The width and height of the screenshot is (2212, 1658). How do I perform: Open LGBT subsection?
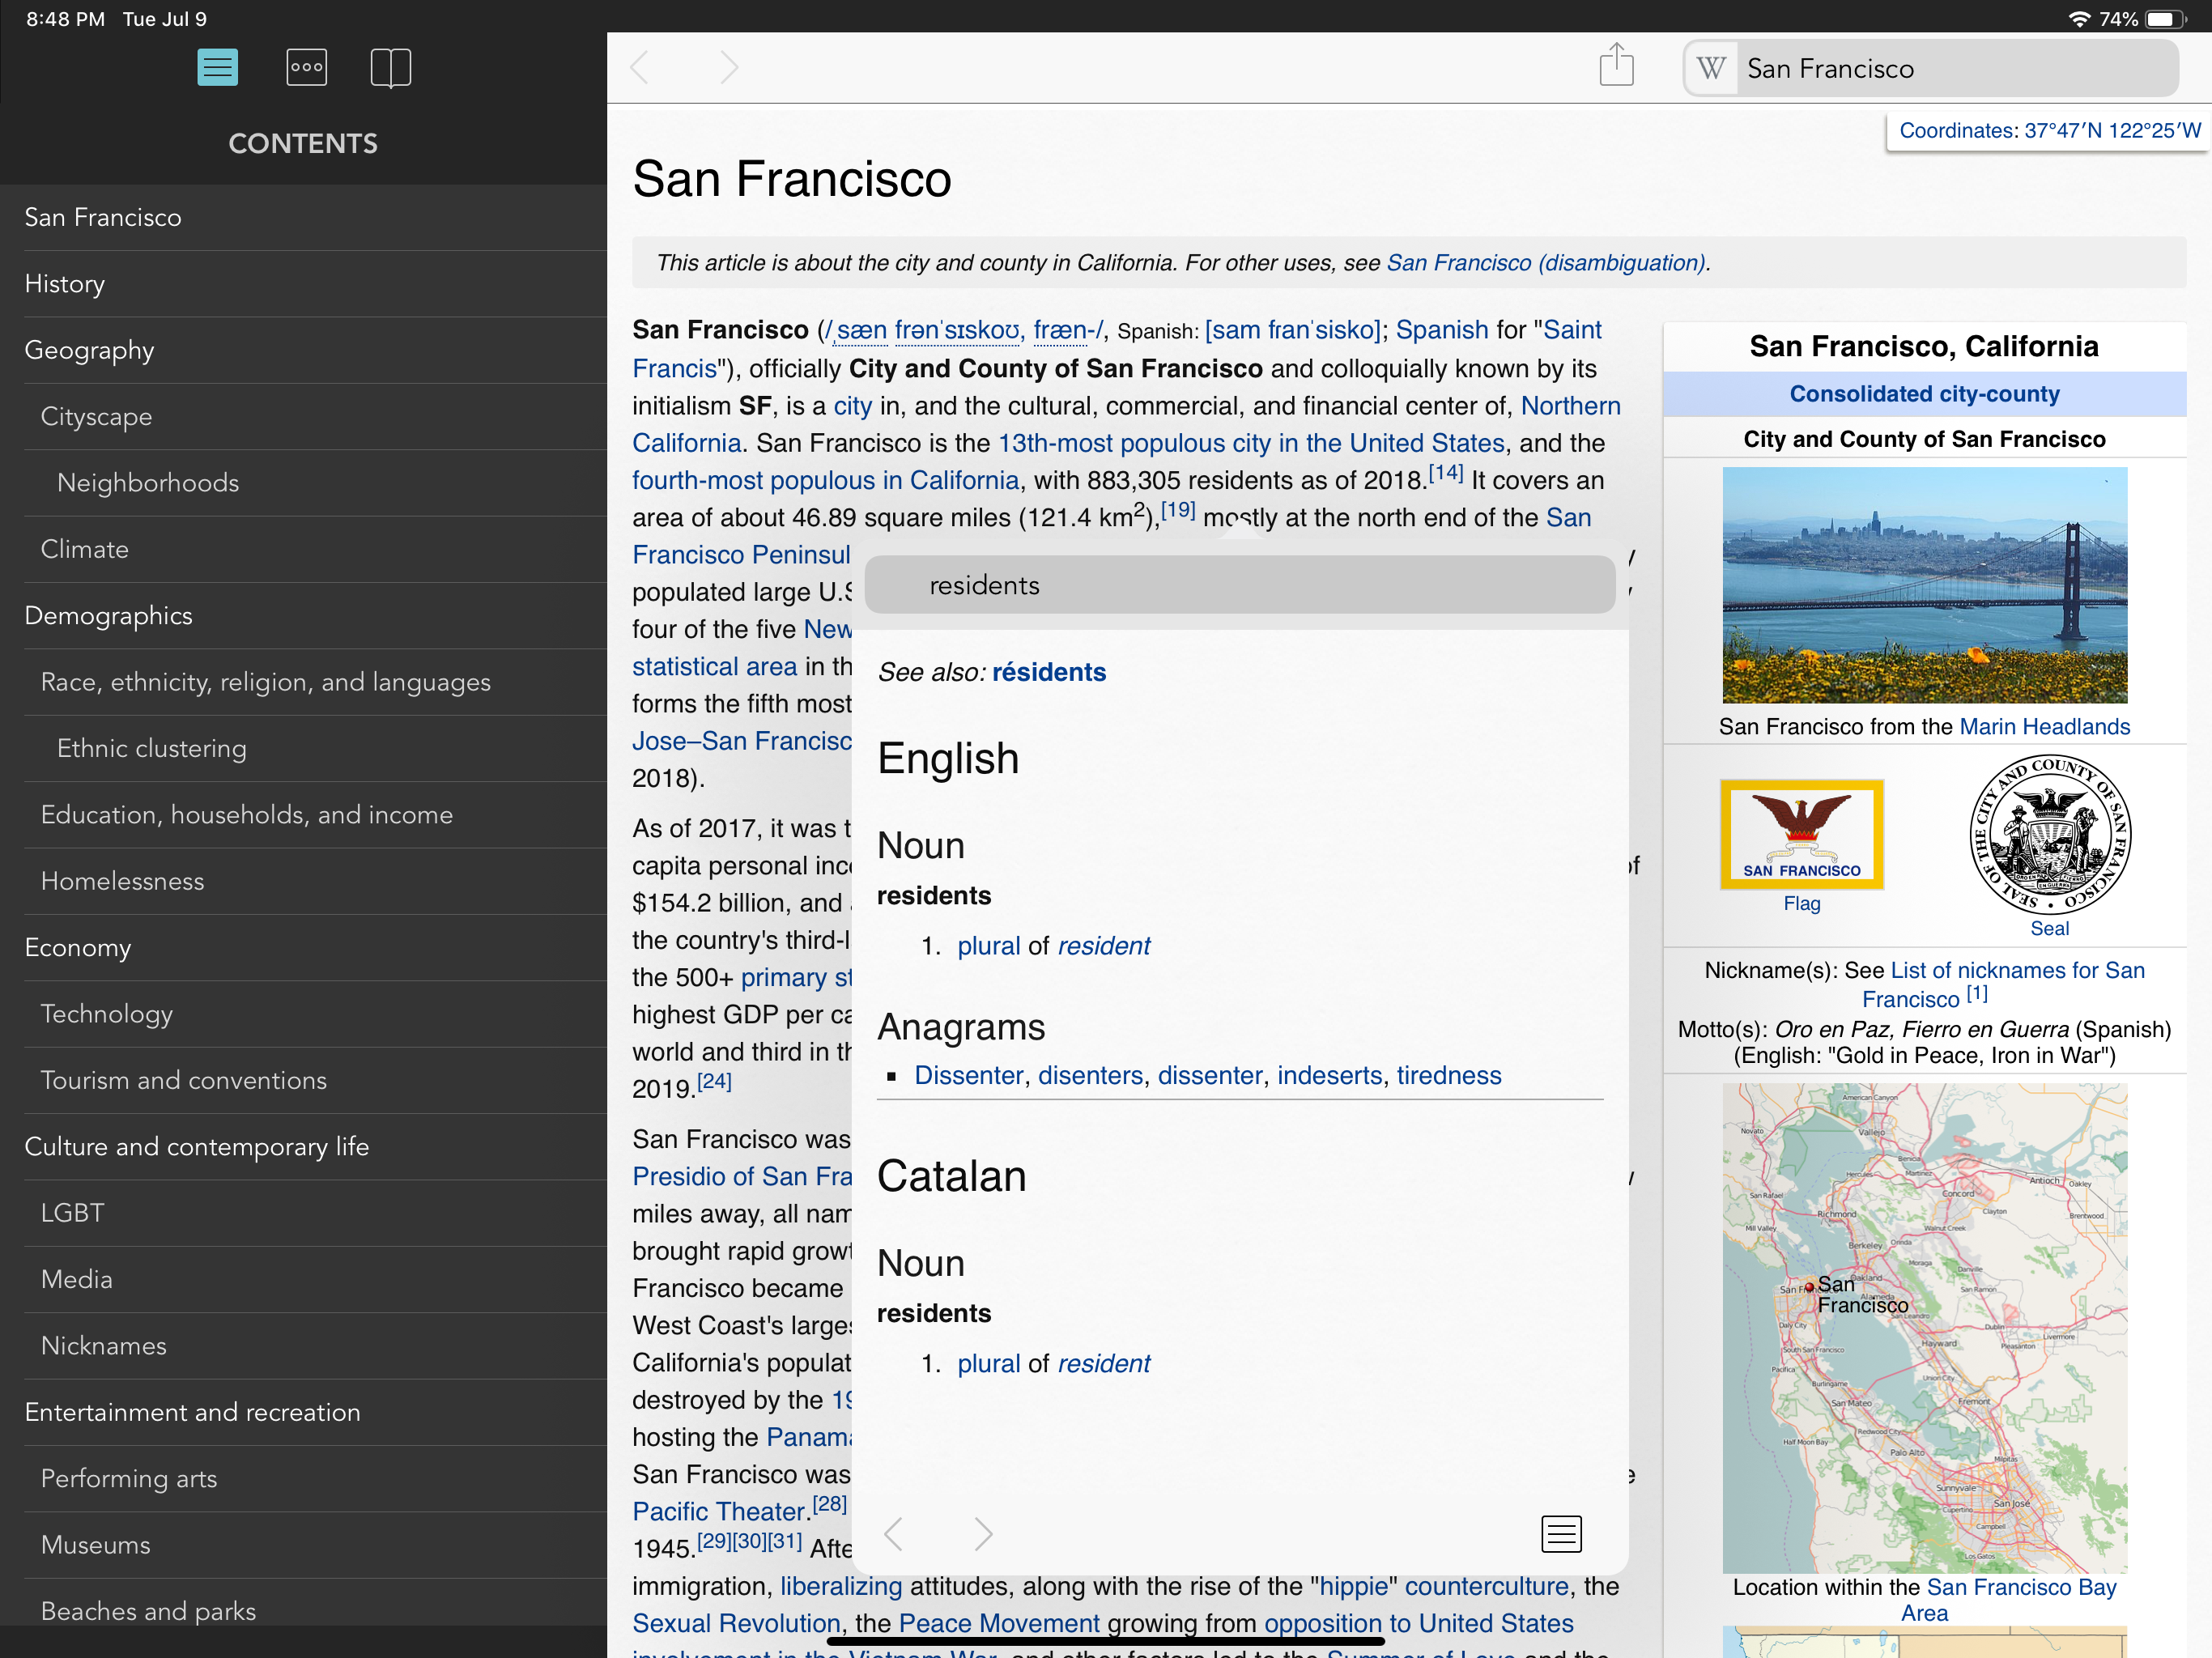303,1213
